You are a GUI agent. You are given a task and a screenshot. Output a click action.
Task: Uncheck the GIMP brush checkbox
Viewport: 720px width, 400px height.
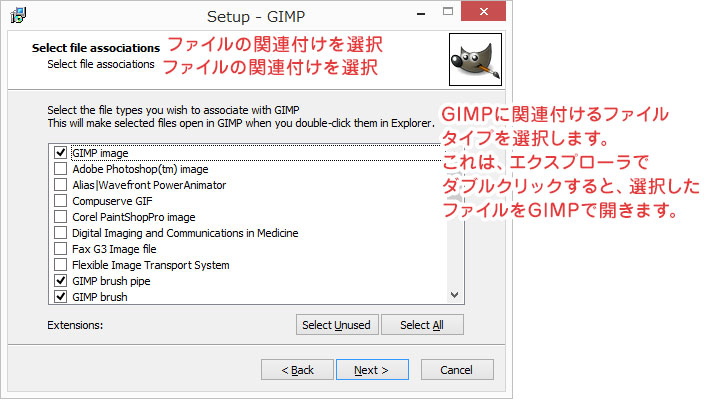coord(61,297)
